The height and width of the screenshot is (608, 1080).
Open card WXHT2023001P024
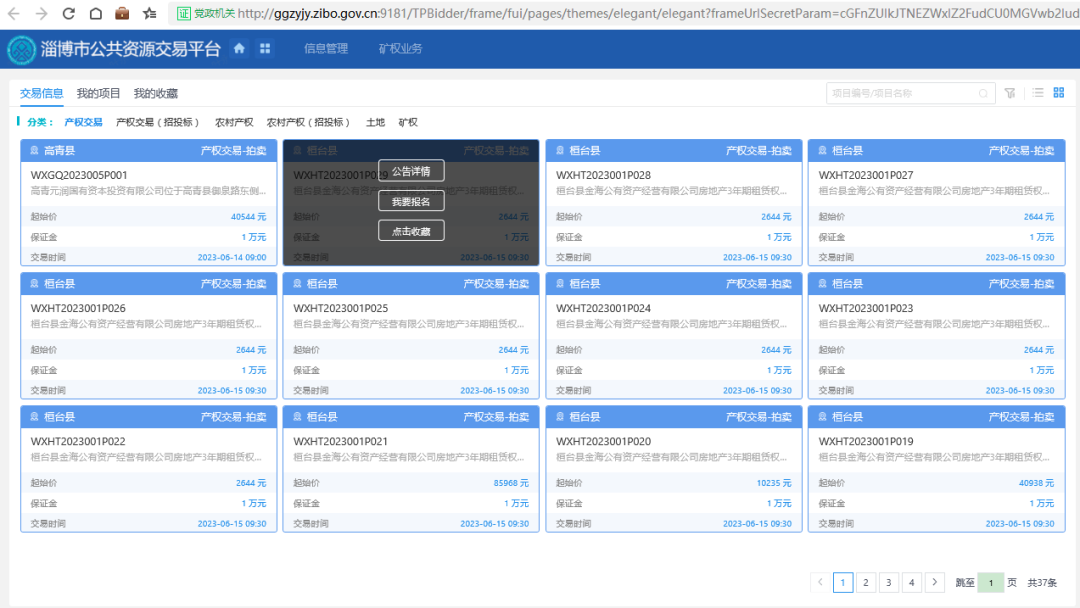[x=674, y=335]
